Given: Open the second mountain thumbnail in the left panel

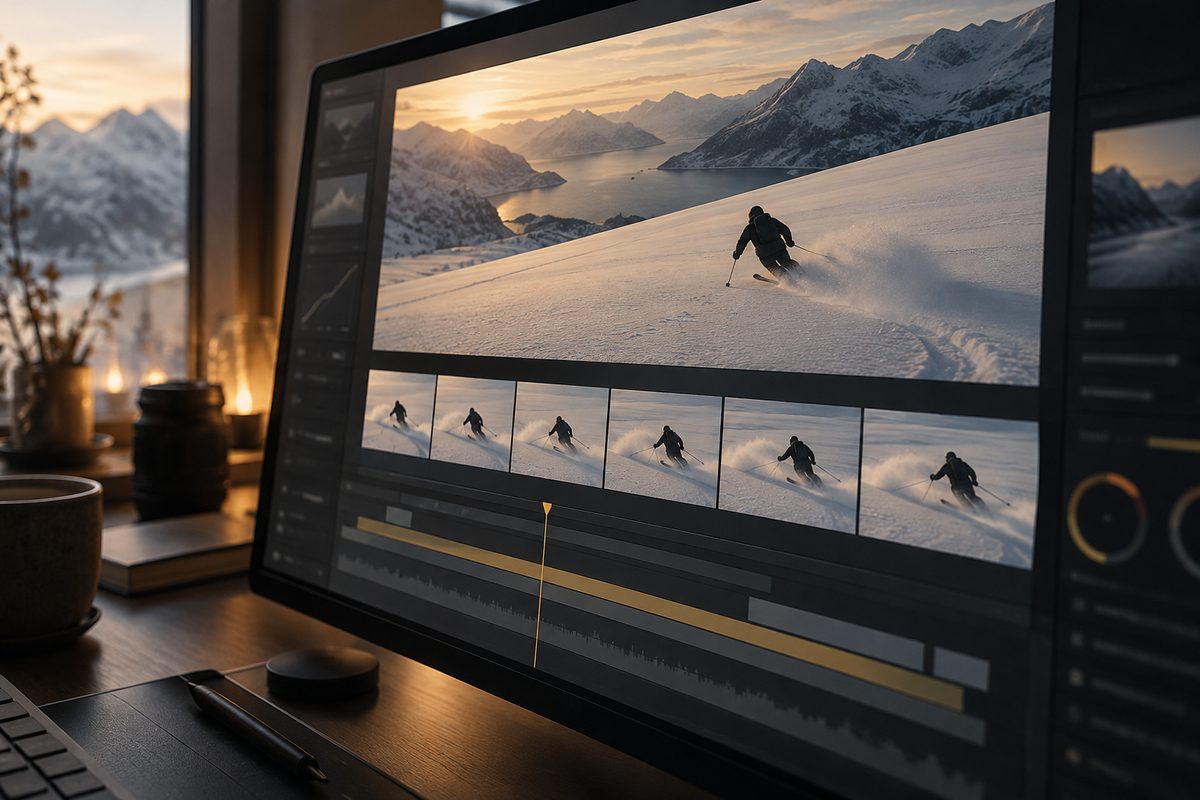Looking at the screenshot, I should coord(340,201).
